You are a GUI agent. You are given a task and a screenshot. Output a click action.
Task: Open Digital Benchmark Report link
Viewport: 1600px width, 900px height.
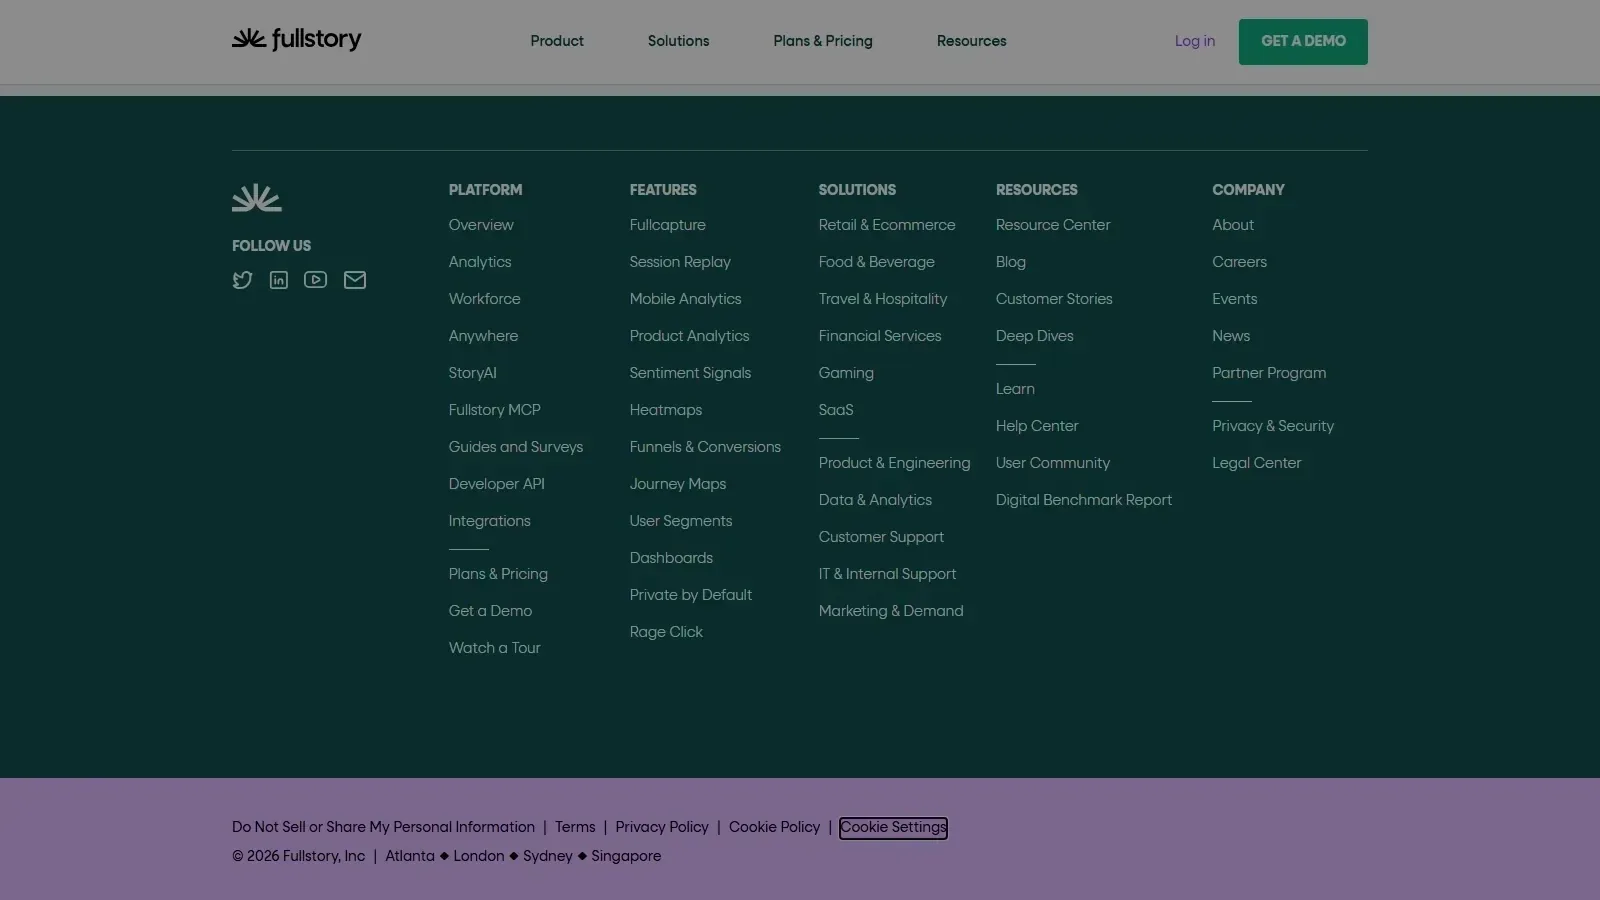tap(1084, 500)
